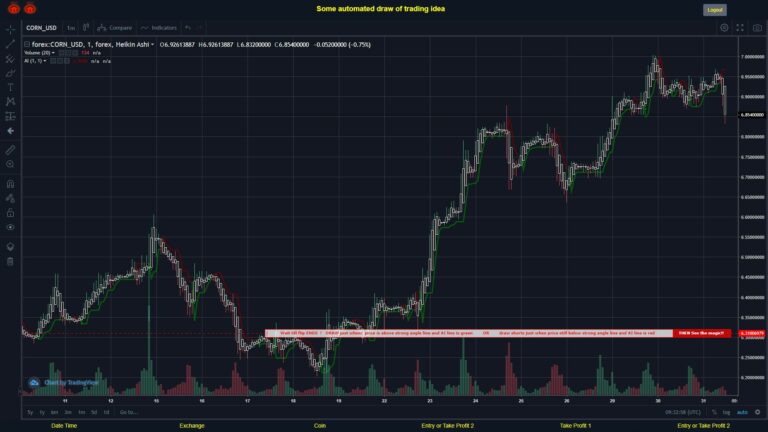Image resolution: width=768 pixels, height=432 pixels.
Task: Select the XABCD pattern tool
Action: click(10, 102)
